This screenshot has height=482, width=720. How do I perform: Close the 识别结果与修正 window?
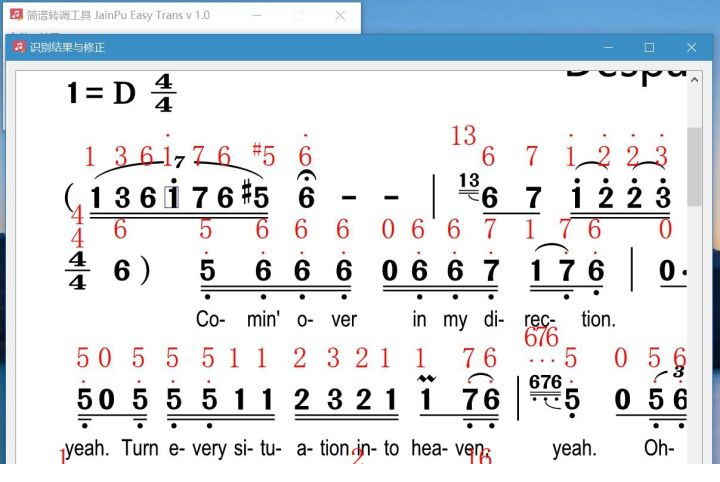692,47
